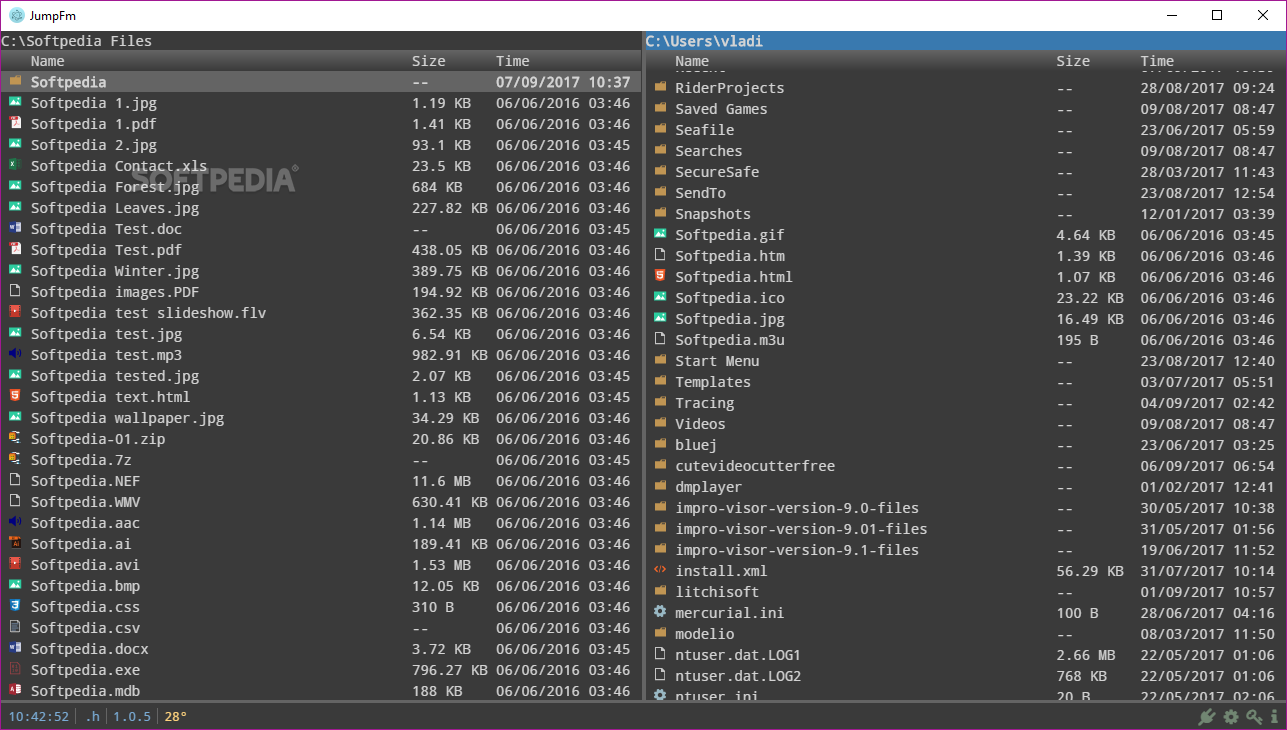Viewport: 1287px width, 730px height.
Task: Click the image icon beside Softpedia.gif
Action: click(x=660, y=234)
